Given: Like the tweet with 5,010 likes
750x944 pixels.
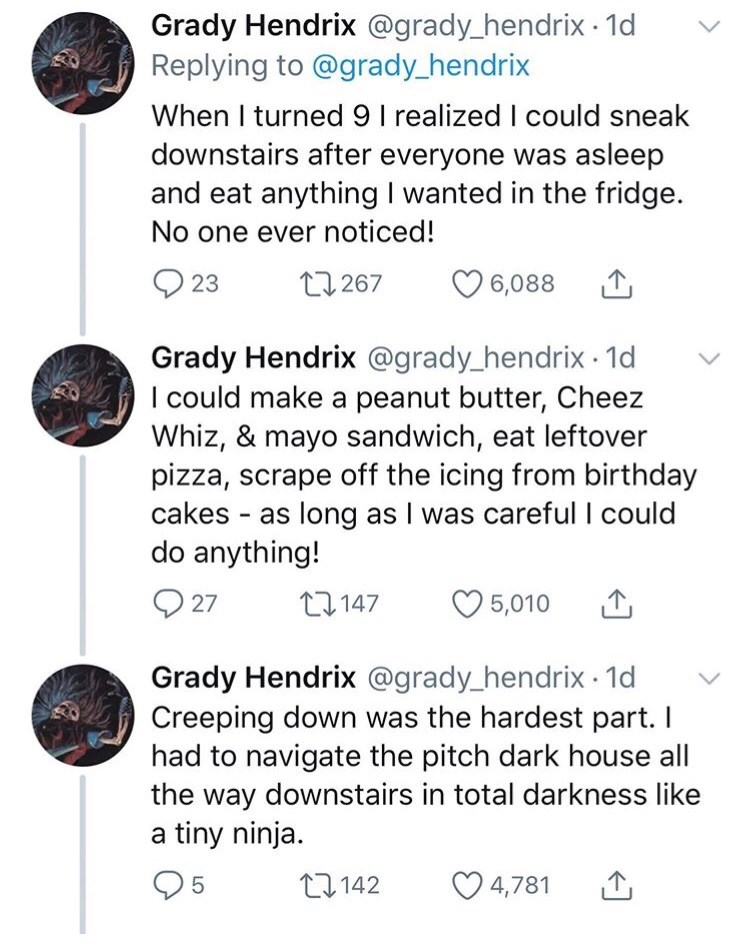Looking at the screenshot, I should coord(467,603).
